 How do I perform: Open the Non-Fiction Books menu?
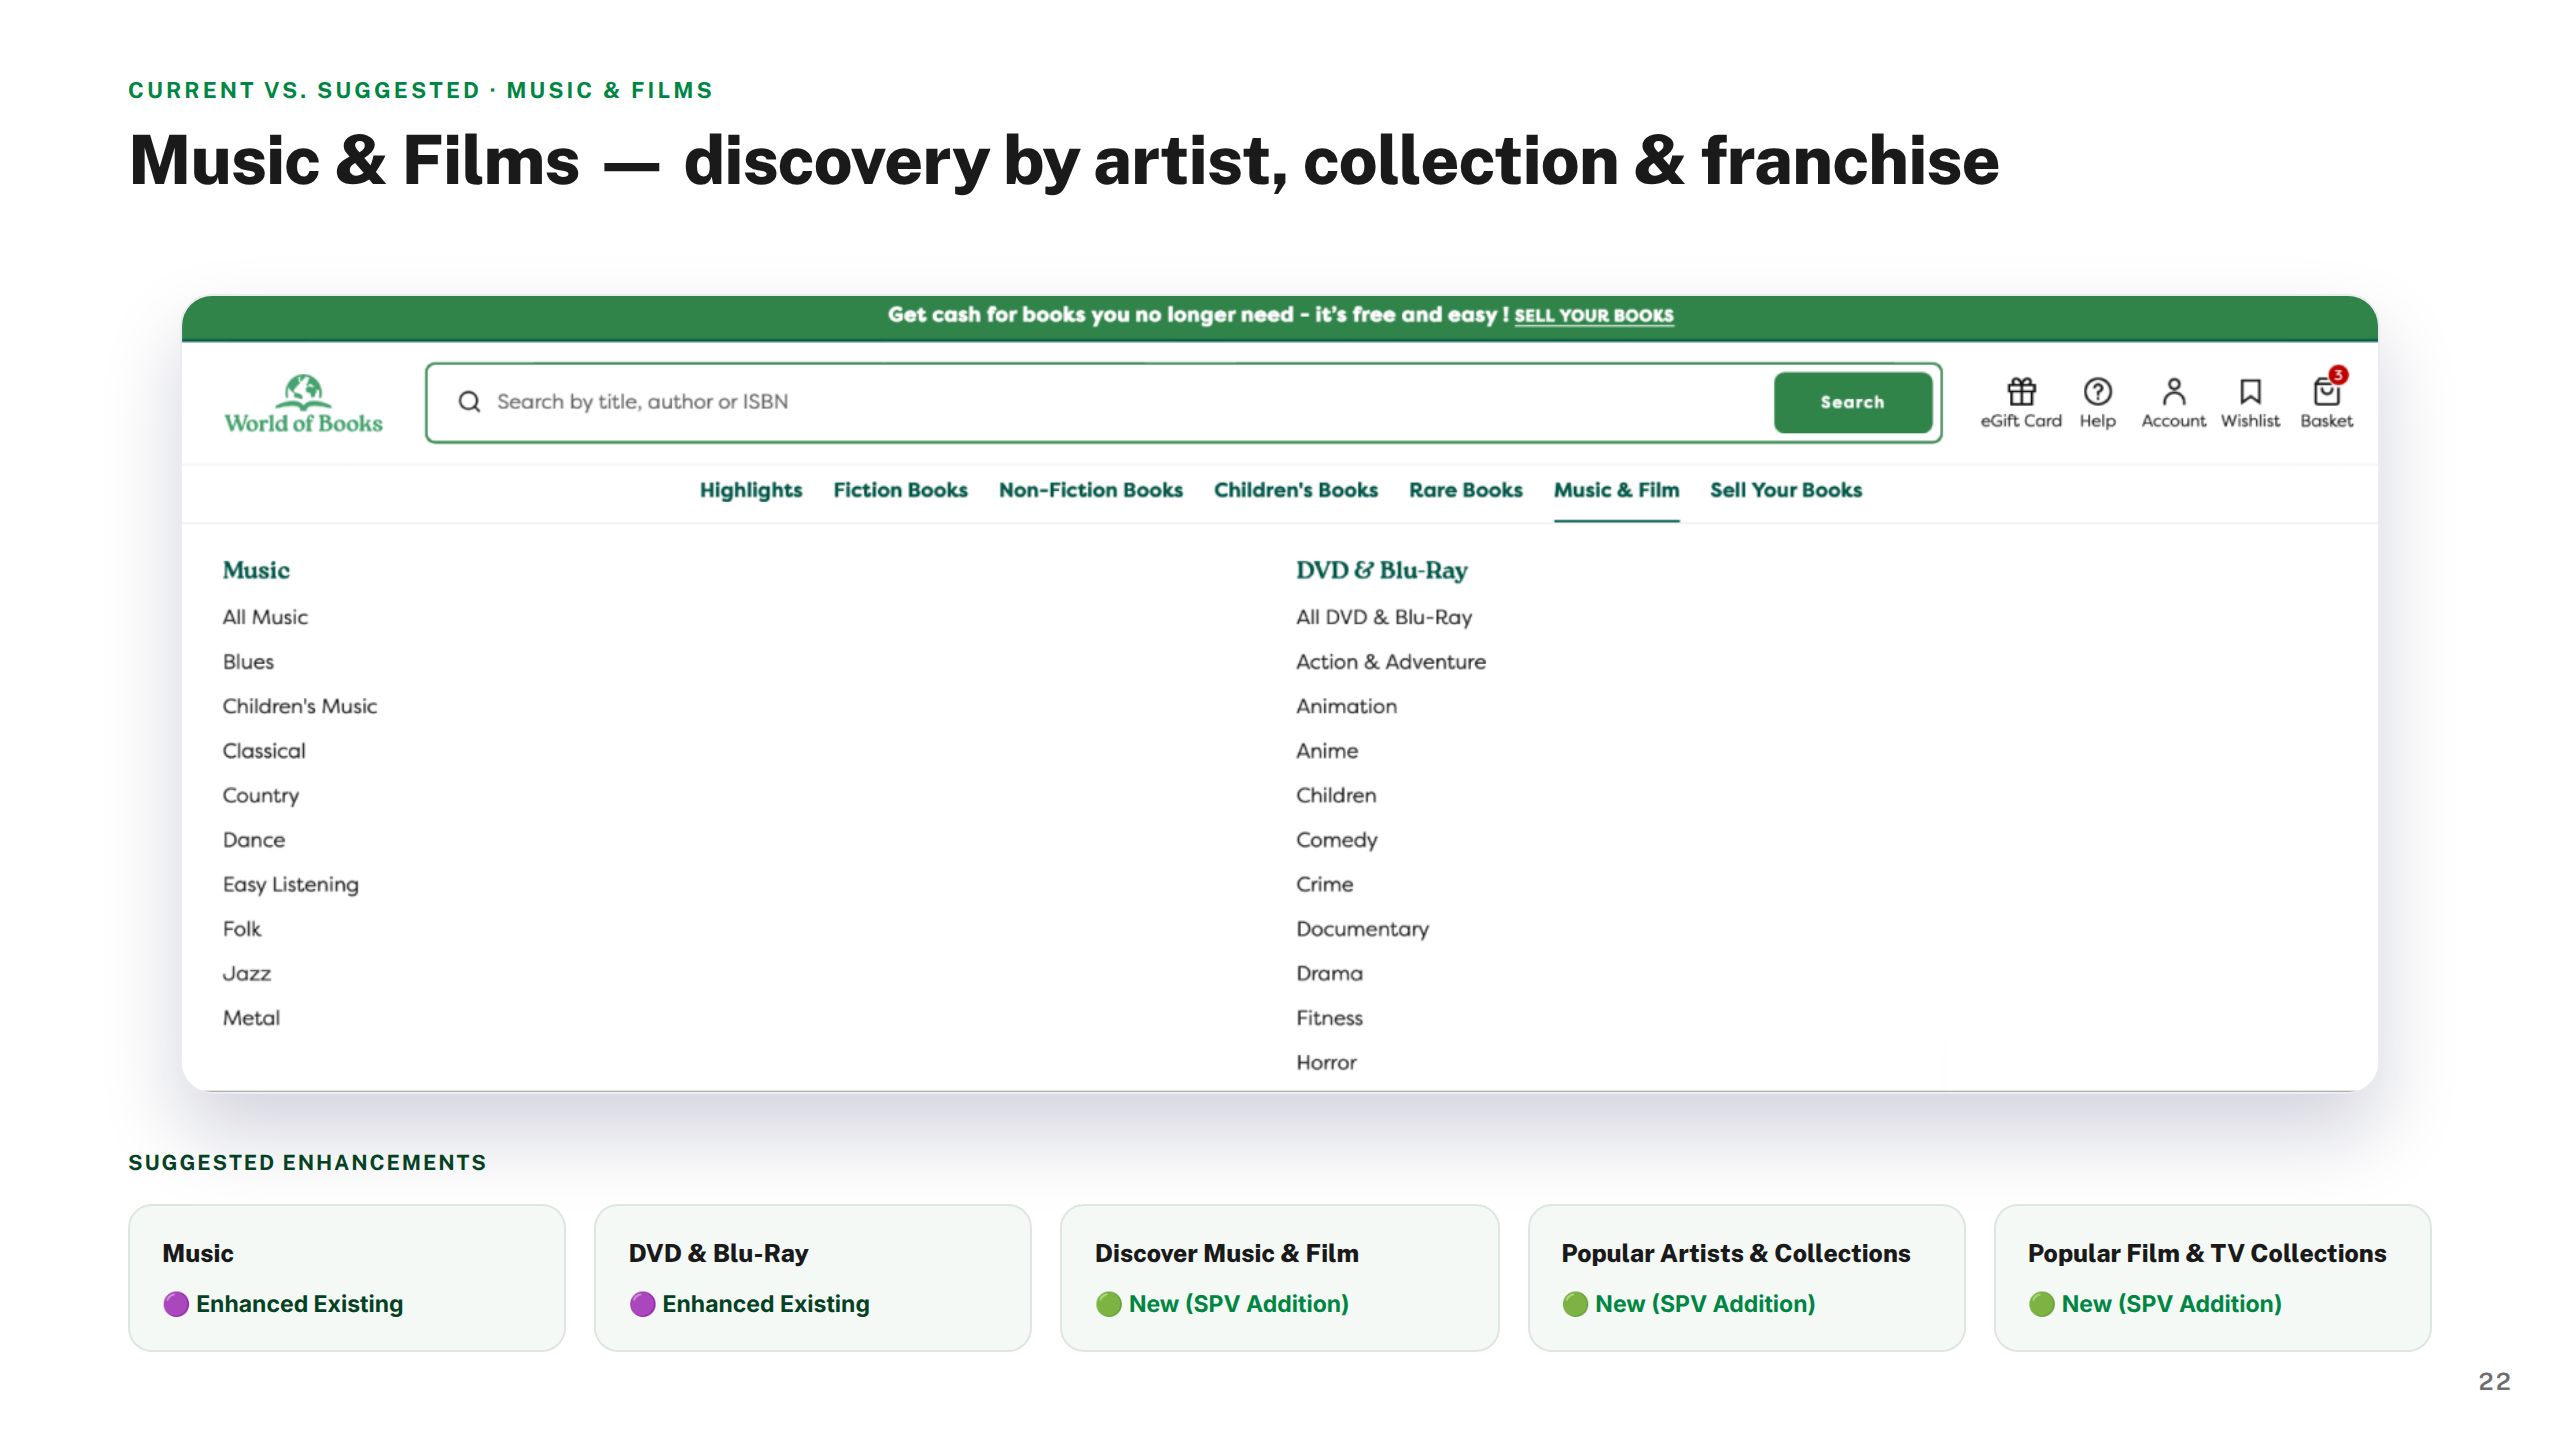coord(1090,490)
